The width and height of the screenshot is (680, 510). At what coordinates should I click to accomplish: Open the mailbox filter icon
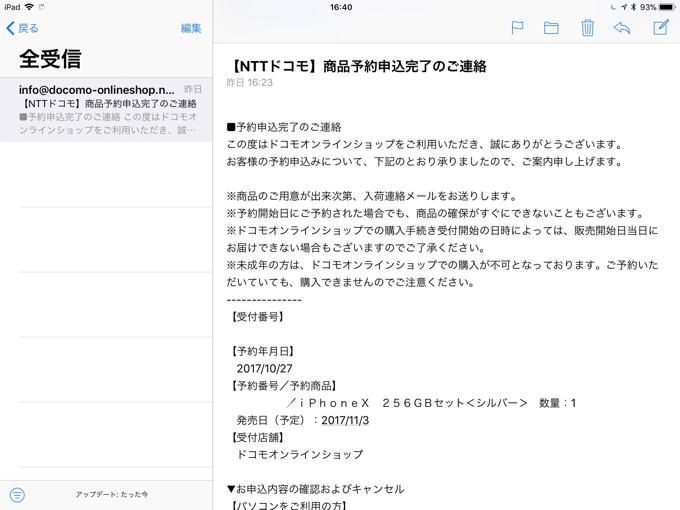[x=17, y=494]
